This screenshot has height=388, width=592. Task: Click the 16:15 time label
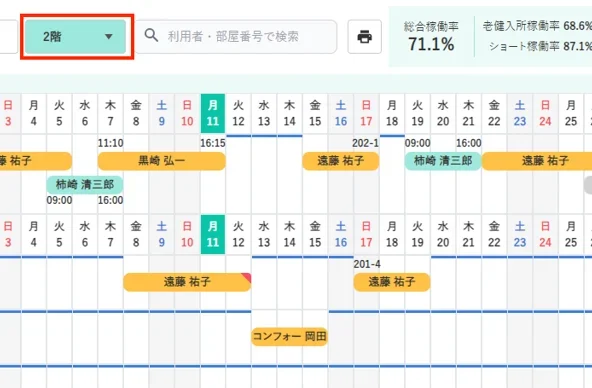point(213,143)
